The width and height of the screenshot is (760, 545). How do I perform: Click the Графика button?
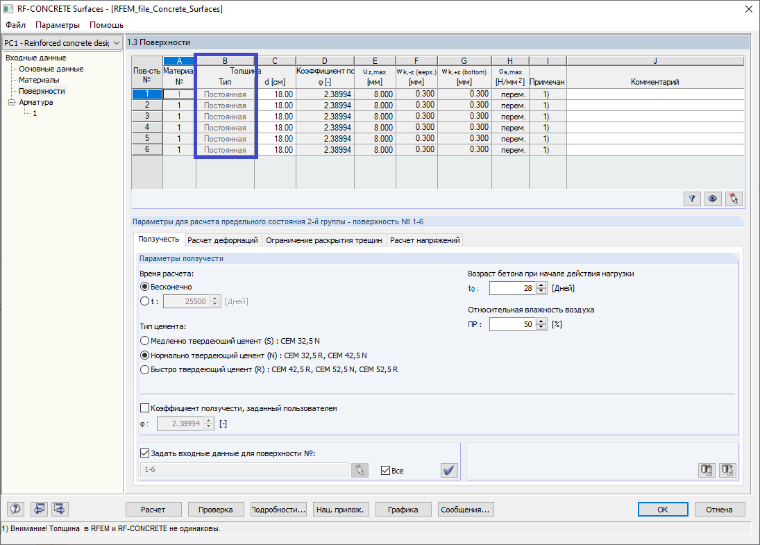[x=403, y=510]
